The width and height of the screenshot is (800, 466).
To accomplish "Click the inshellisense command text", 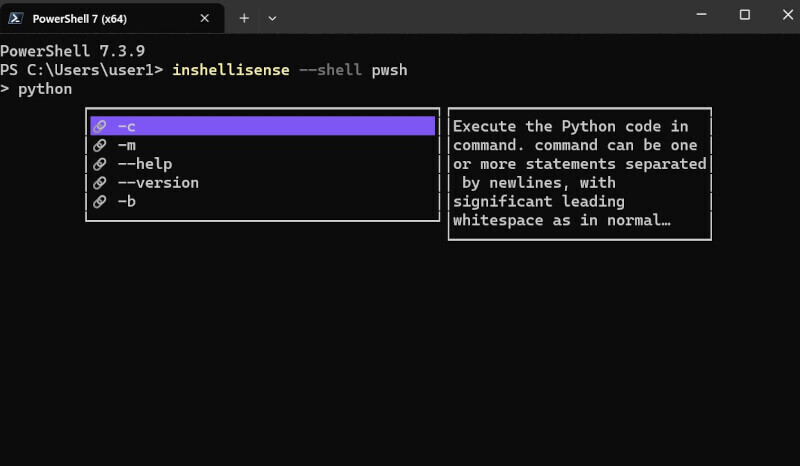I will (x=231, y=70).
